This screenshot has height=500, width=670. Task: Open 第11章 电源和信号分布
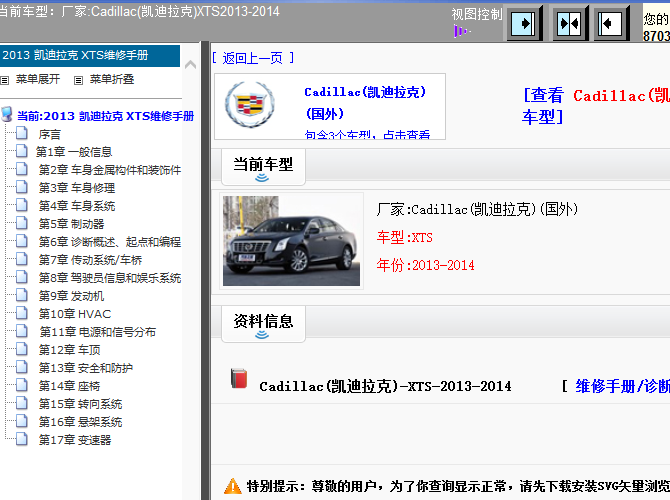(x=97, y=332)
